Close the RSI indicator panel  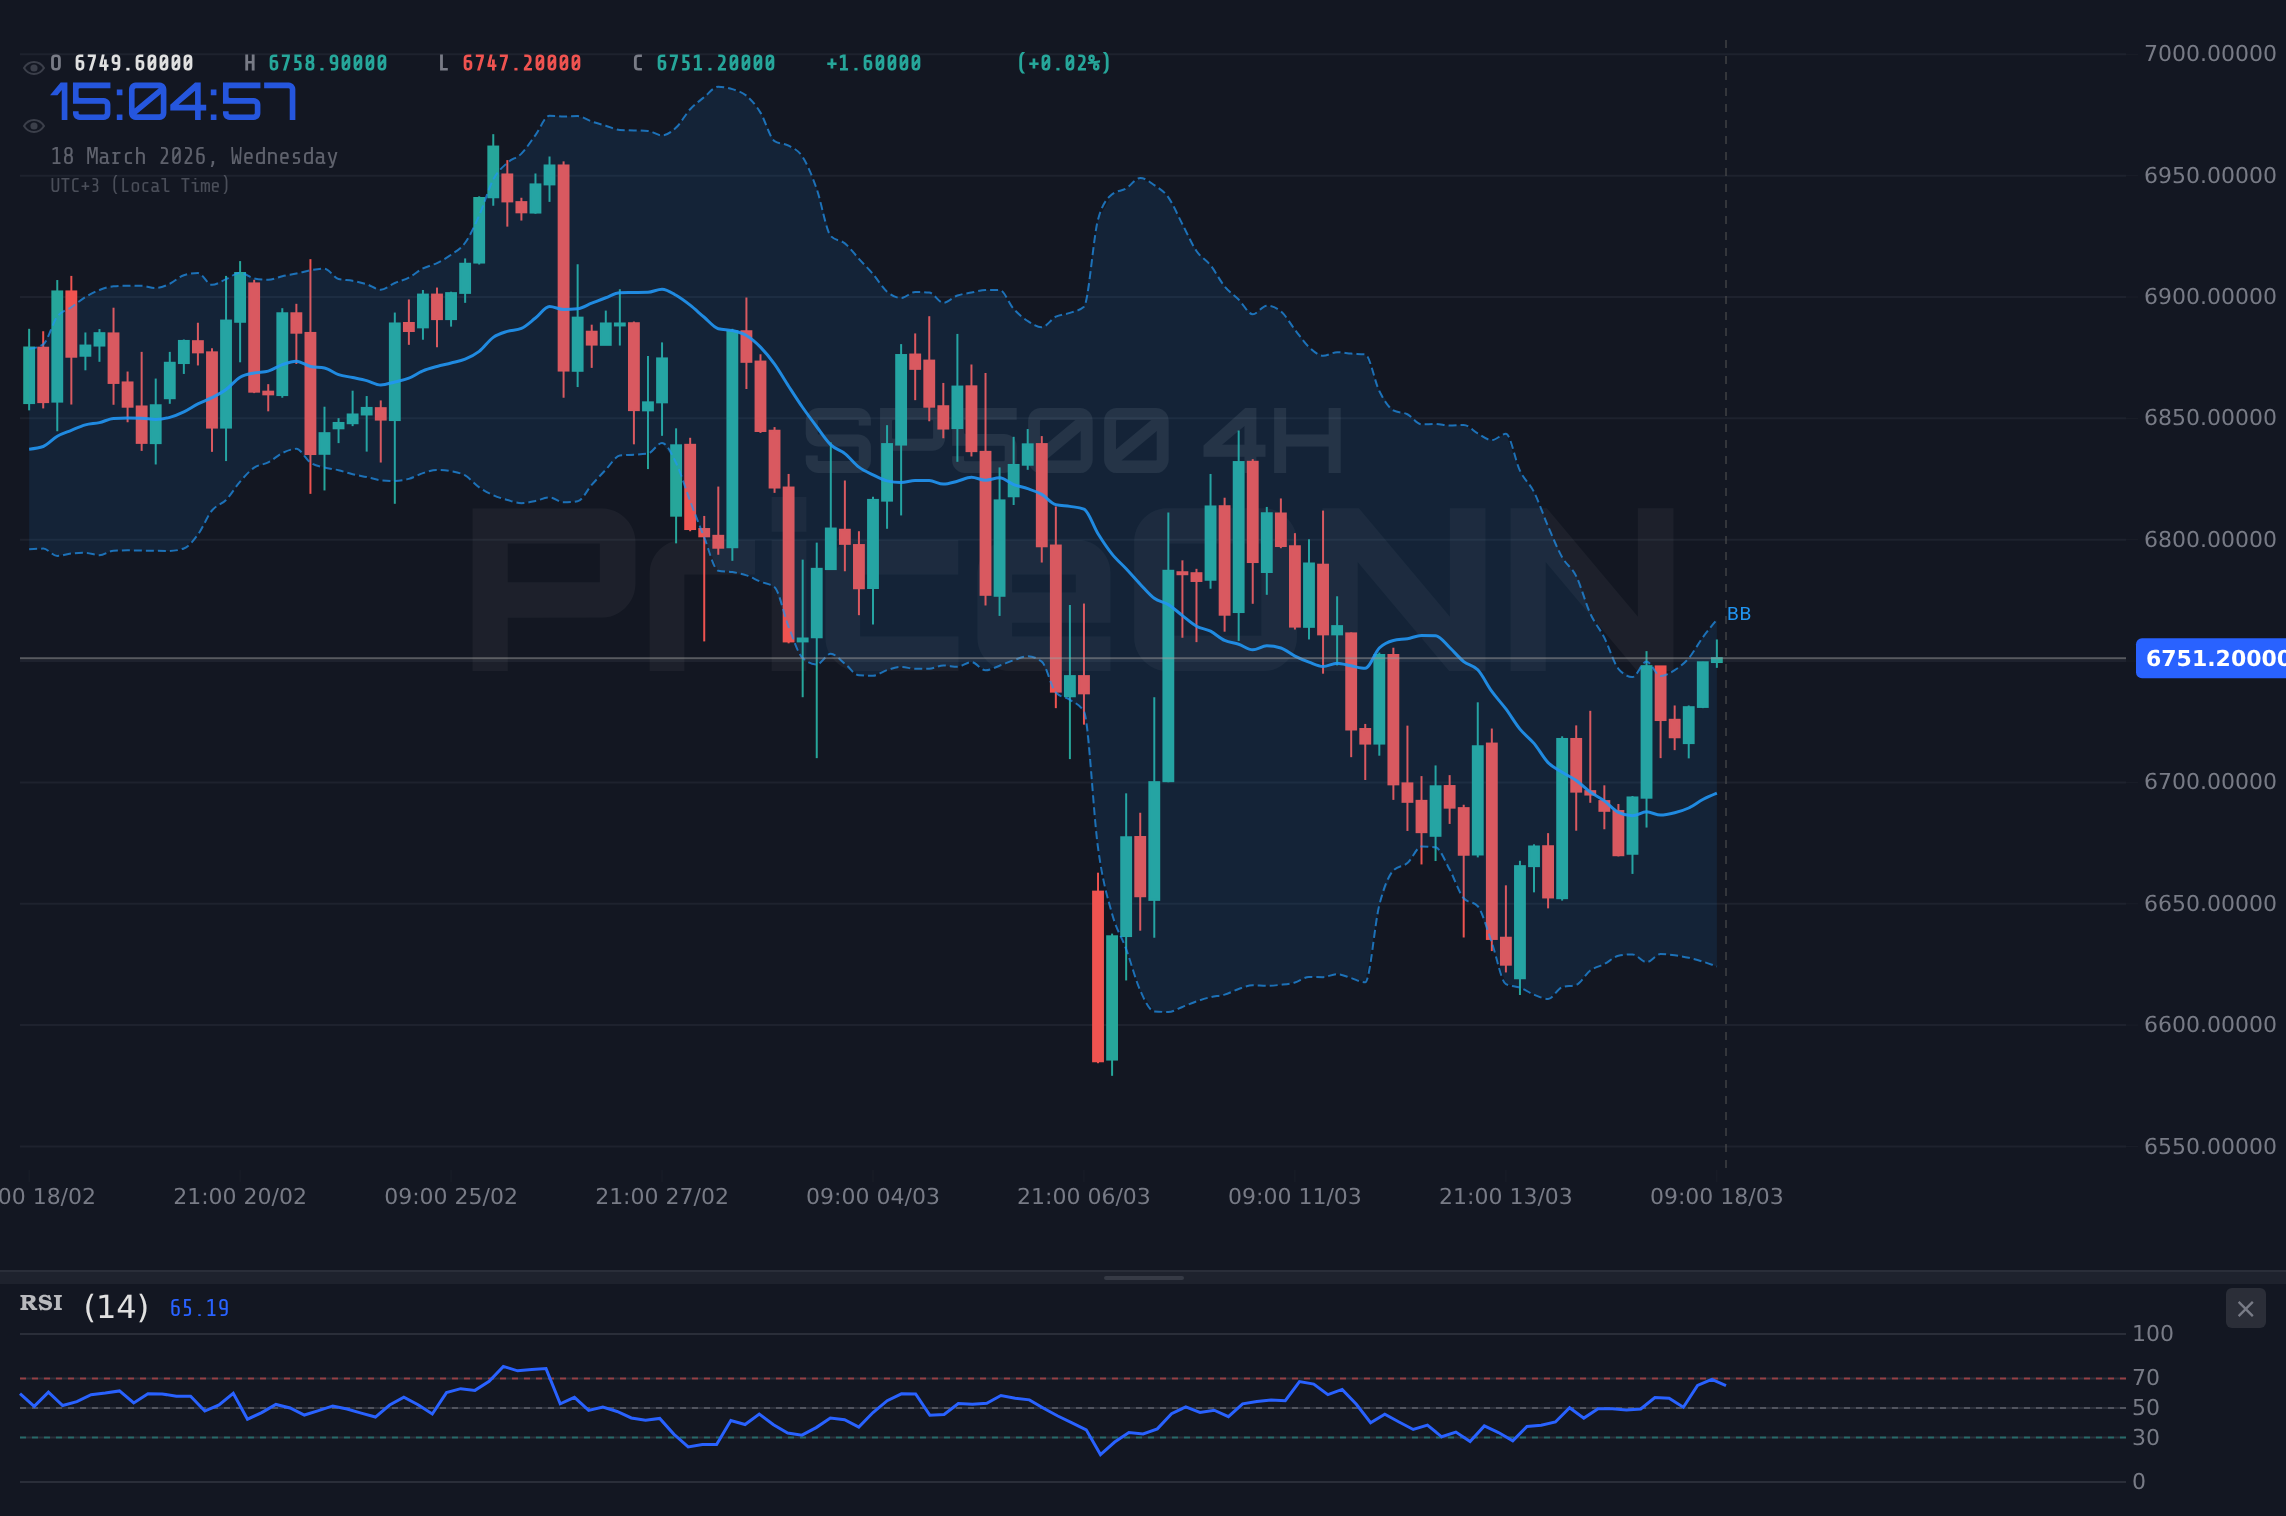point(2245,1308)
